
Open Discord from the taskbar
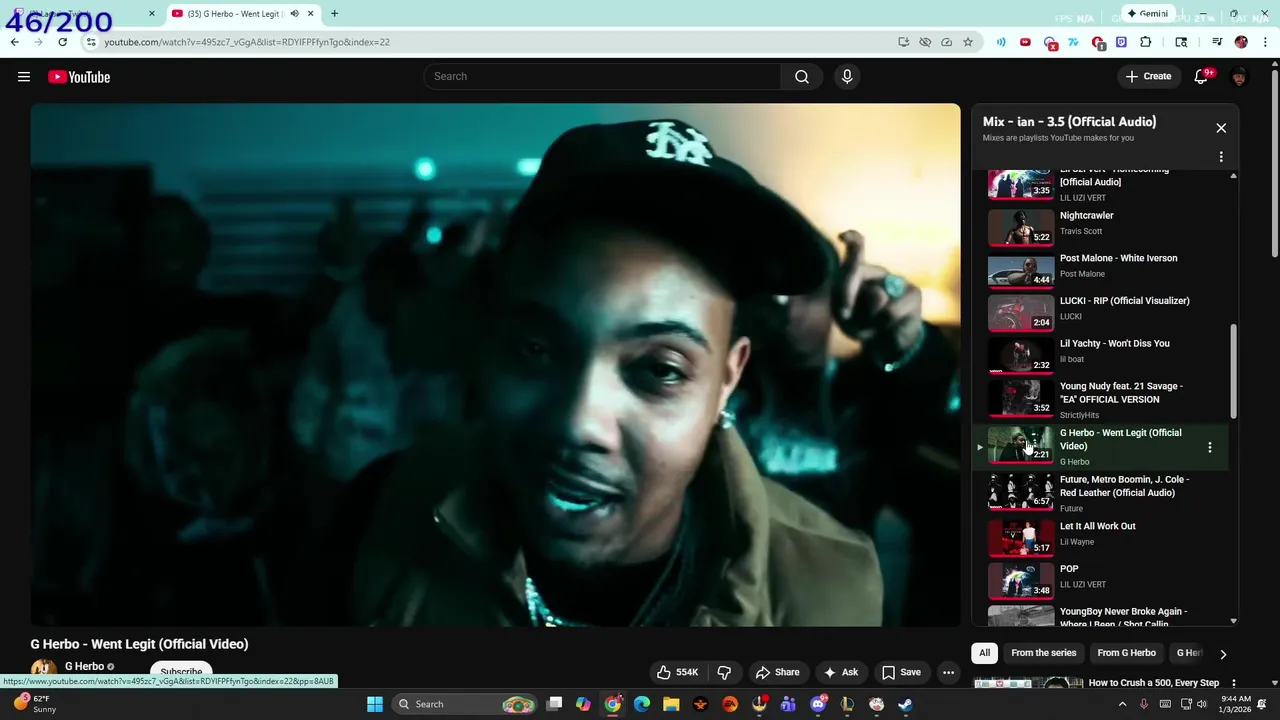[x=818, y=704]
